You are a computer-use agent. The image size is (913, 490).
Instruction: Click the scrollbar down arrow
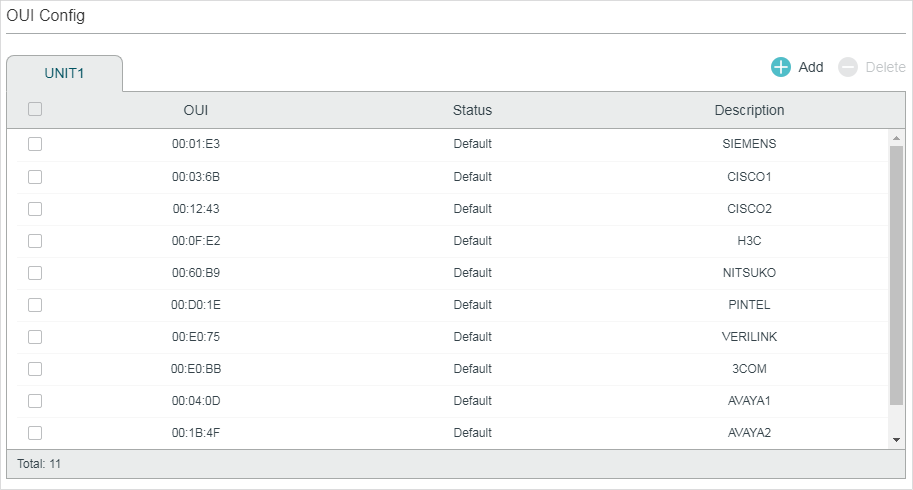[x=896, y=441]
